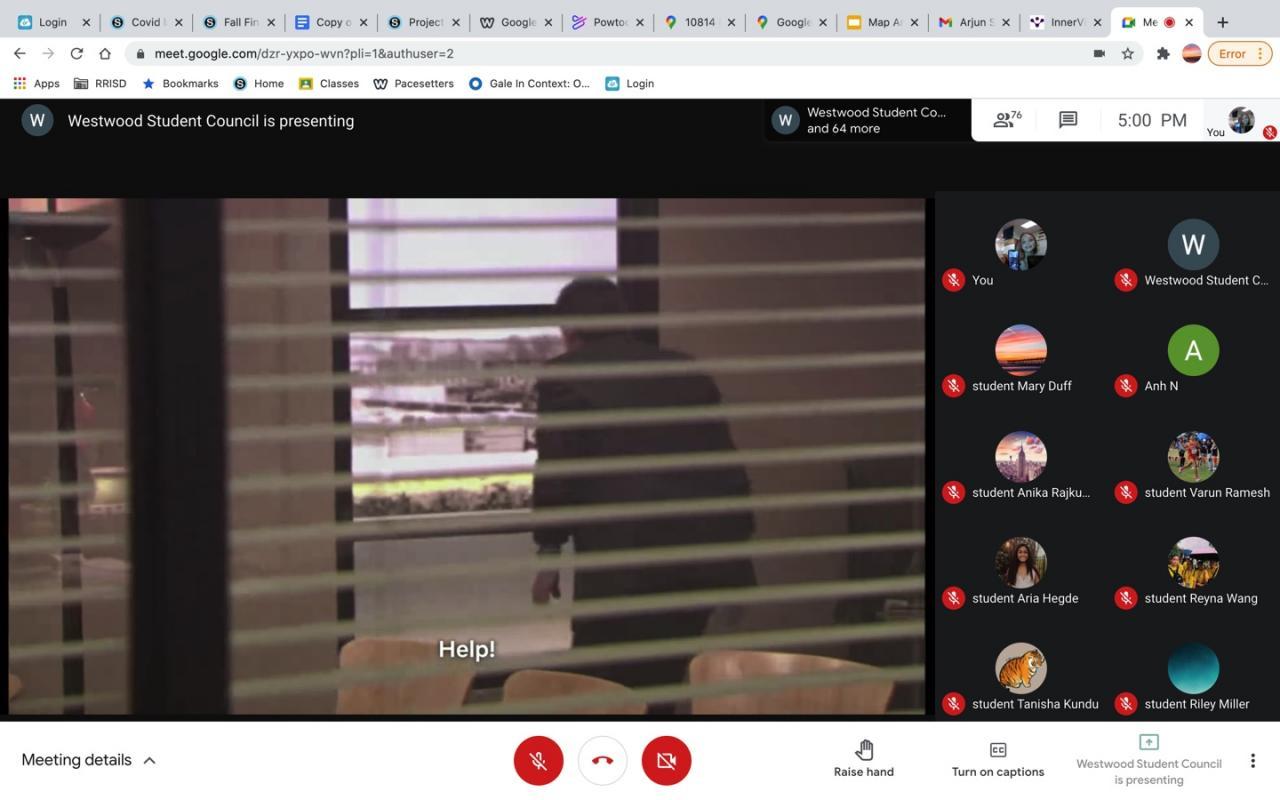The width and height of the screenshot is (1280, 800).
Task: Open the Home bookmark
Action: pyautogui.click(x=259, y=84)
